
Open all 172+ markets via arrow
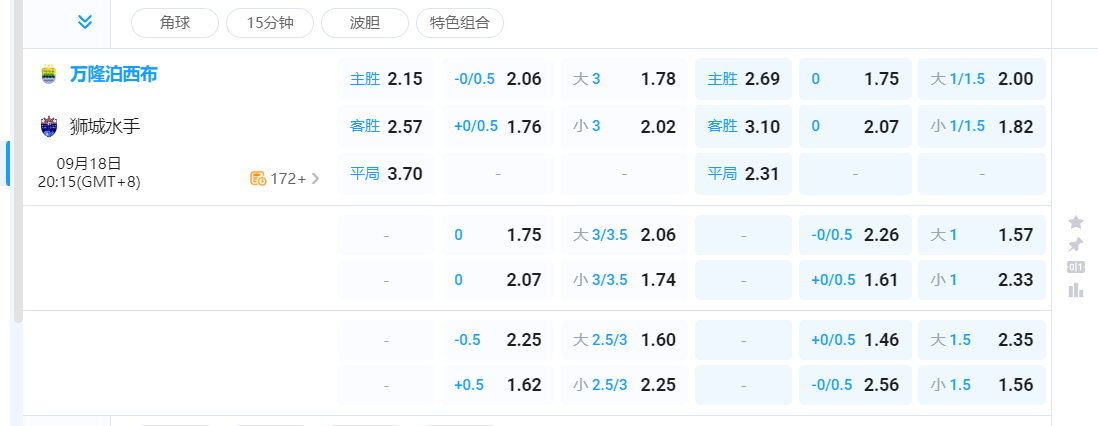coord(316,179)
